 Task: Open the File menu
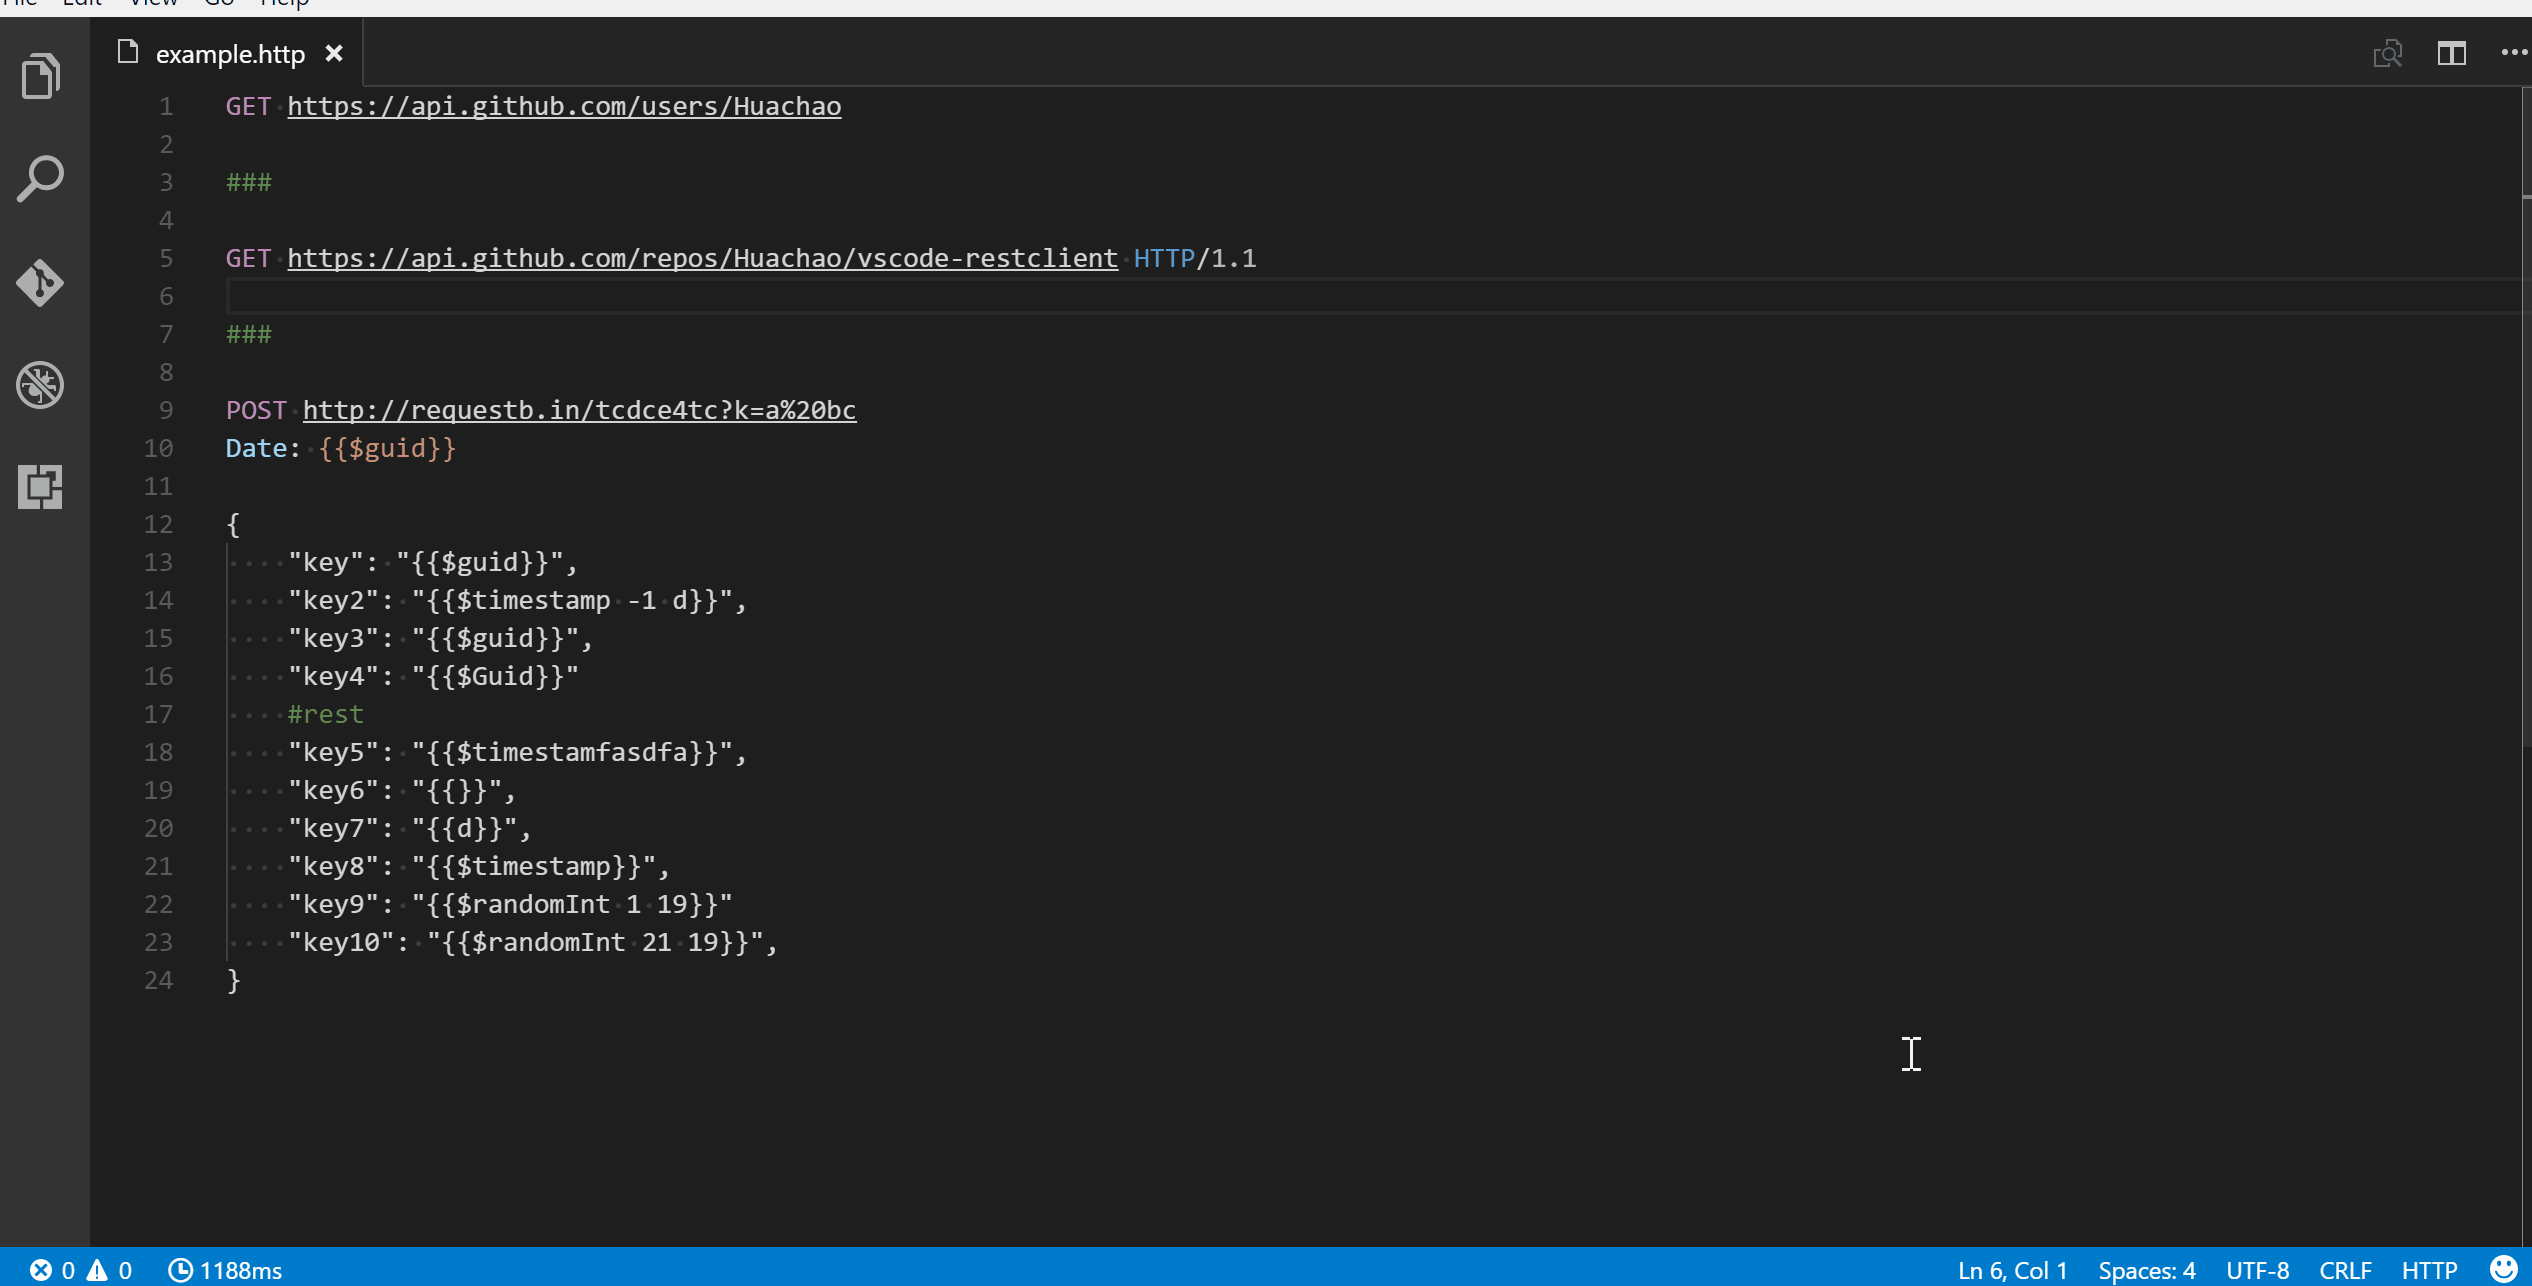[x=22, y=3]
